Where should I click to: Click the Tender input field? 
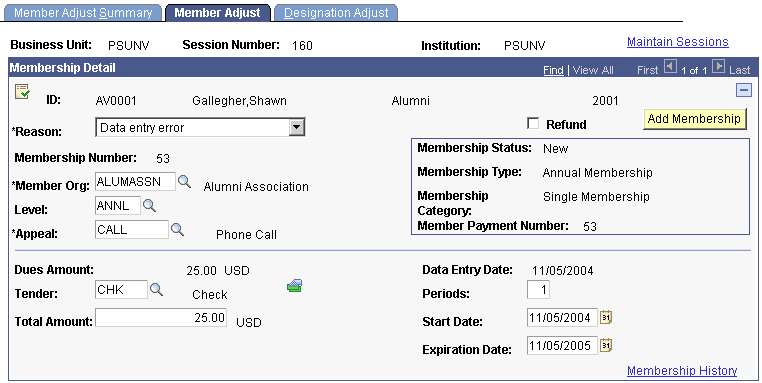[121, 290]
